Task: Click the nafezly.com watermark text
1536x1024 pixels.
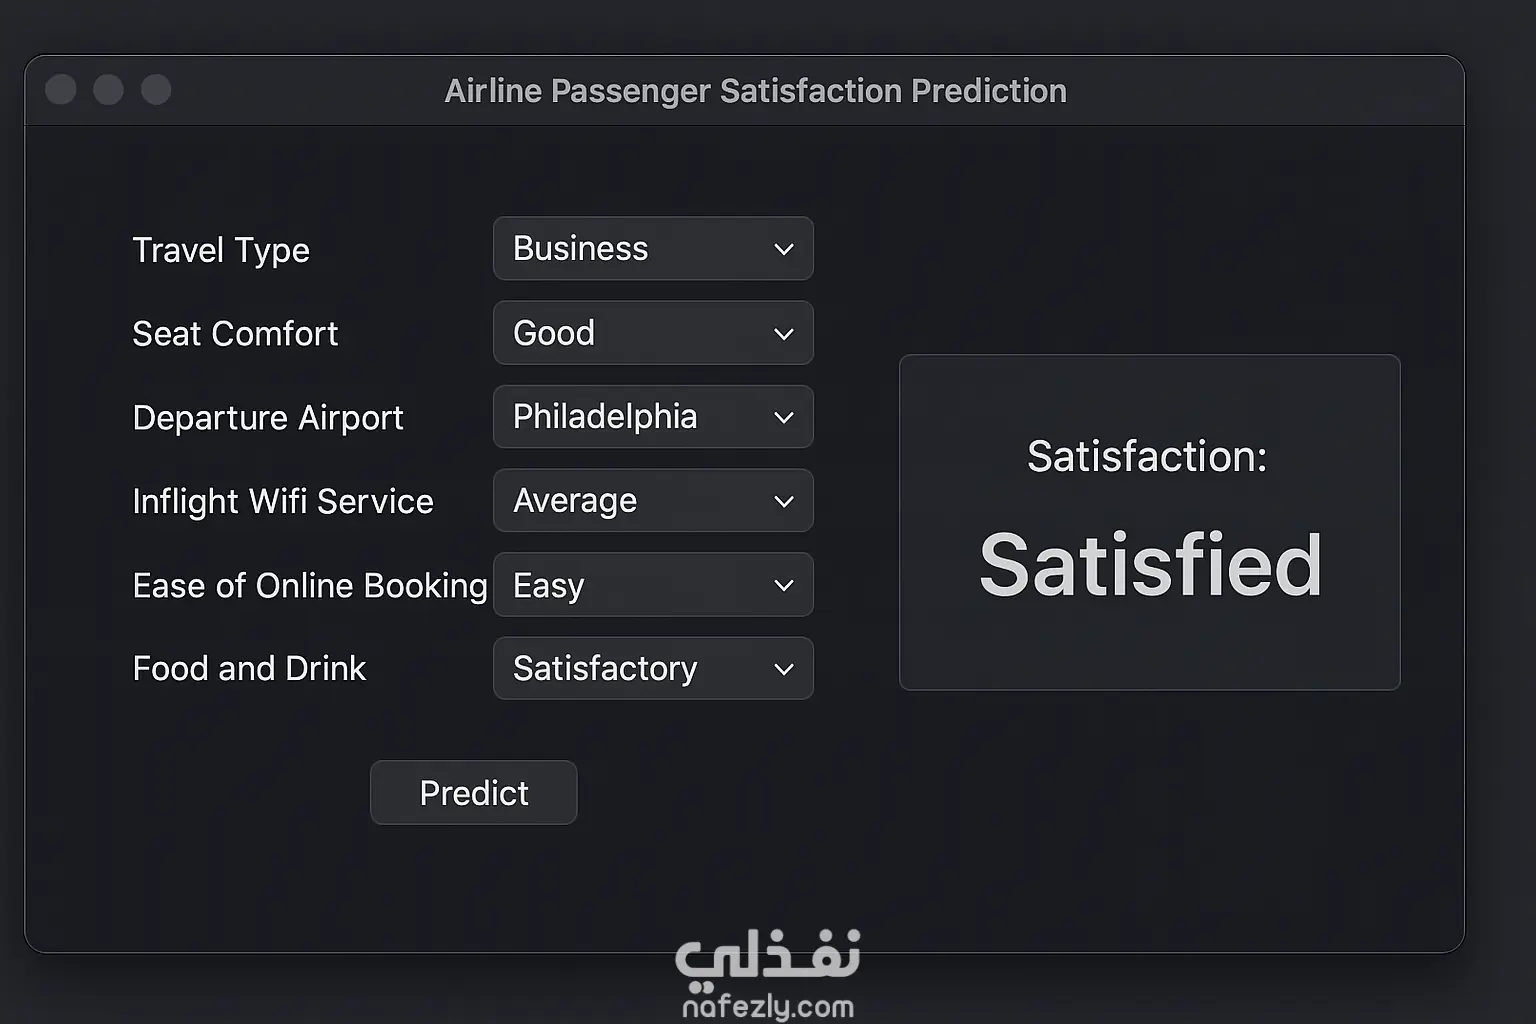Action: [x=767, y=1006]
